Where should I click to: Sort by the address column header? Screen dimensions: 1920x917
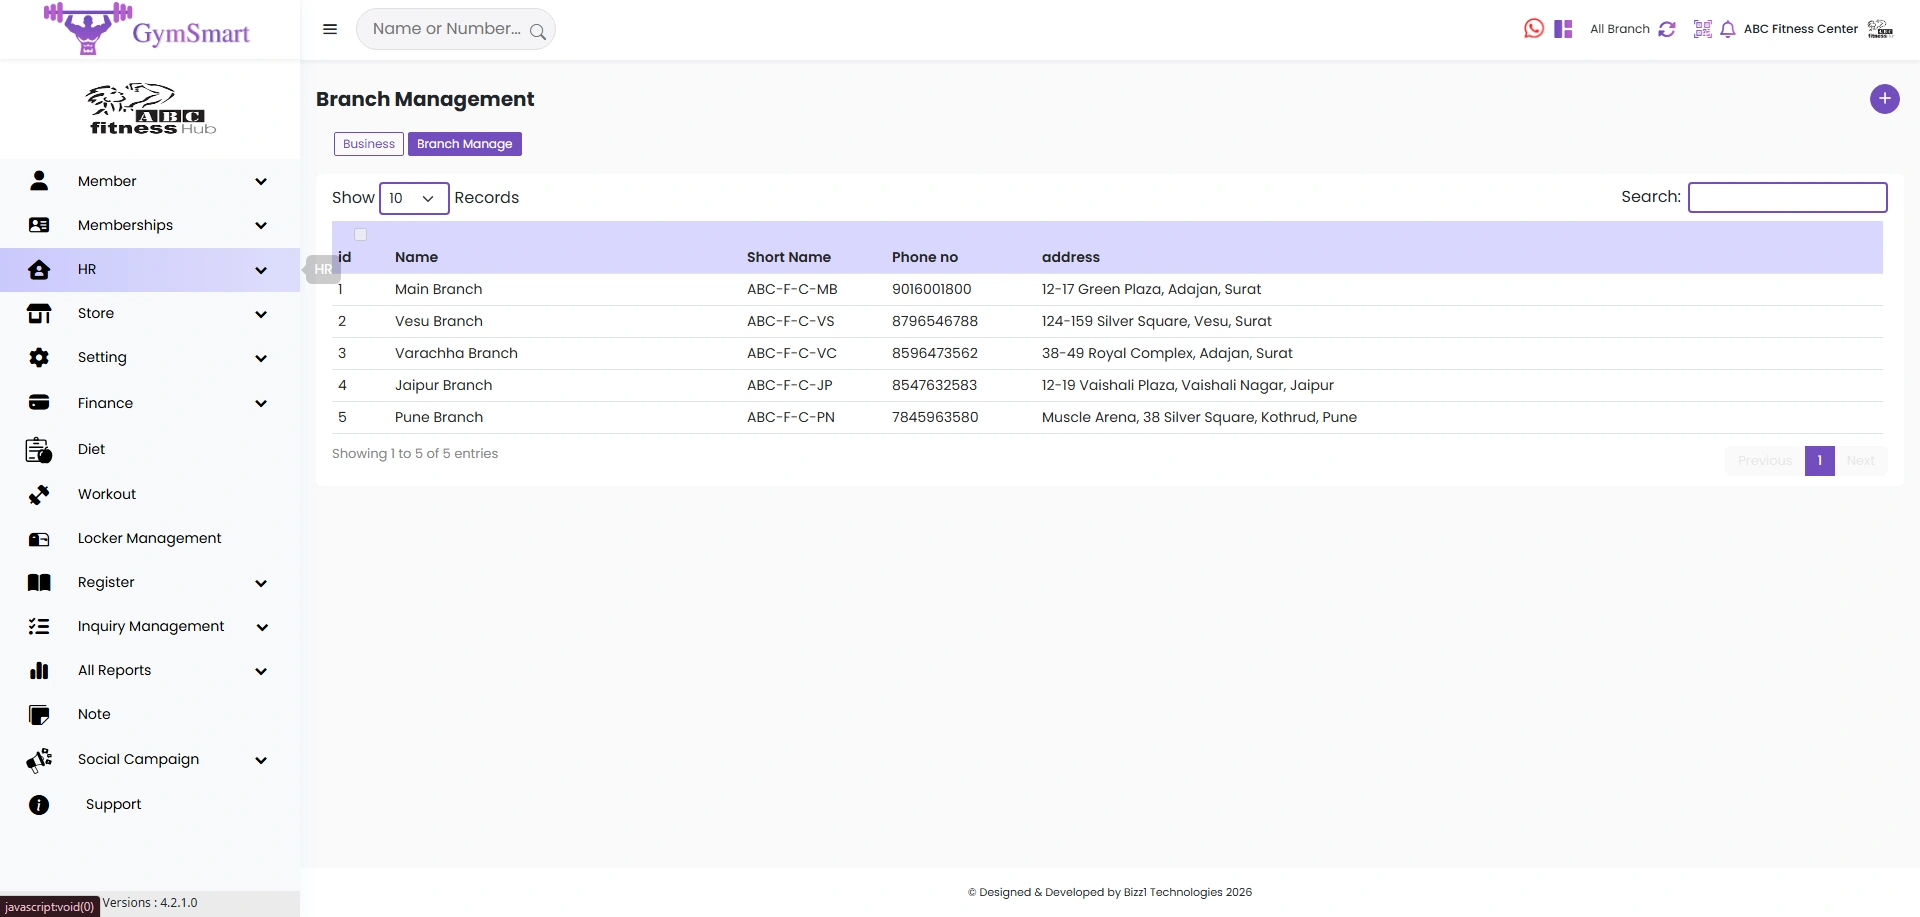1071,257
